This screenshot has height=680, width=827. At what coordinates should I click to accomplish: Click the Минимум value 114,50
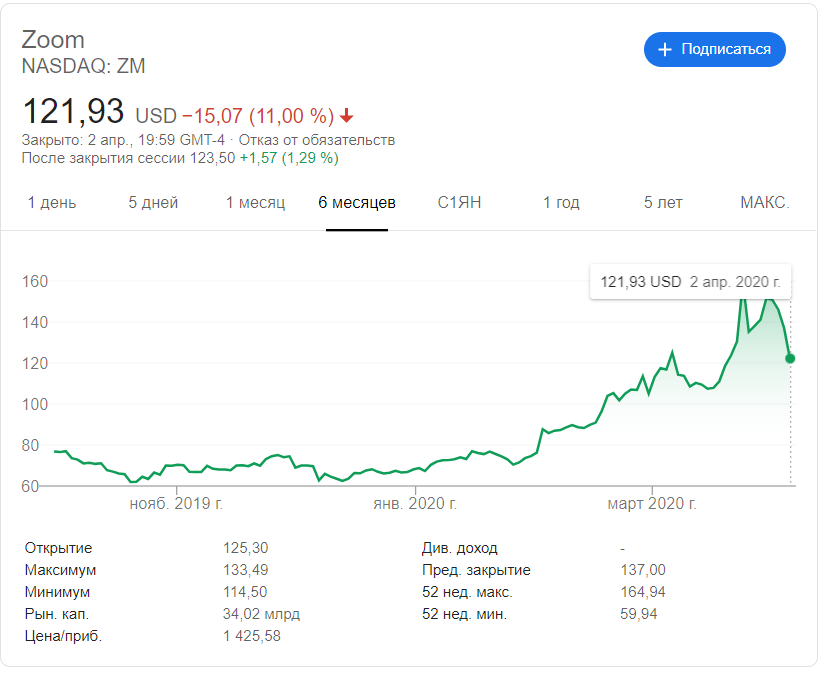click(245, 592)
